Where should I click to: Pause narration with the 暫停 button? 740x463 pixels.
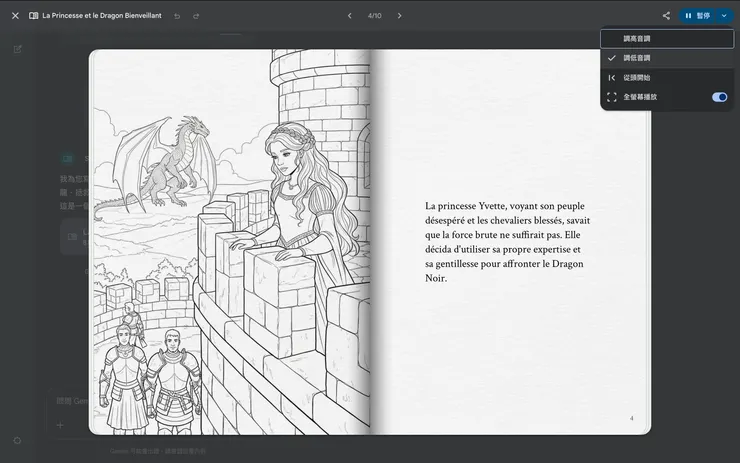coord(698,16)
